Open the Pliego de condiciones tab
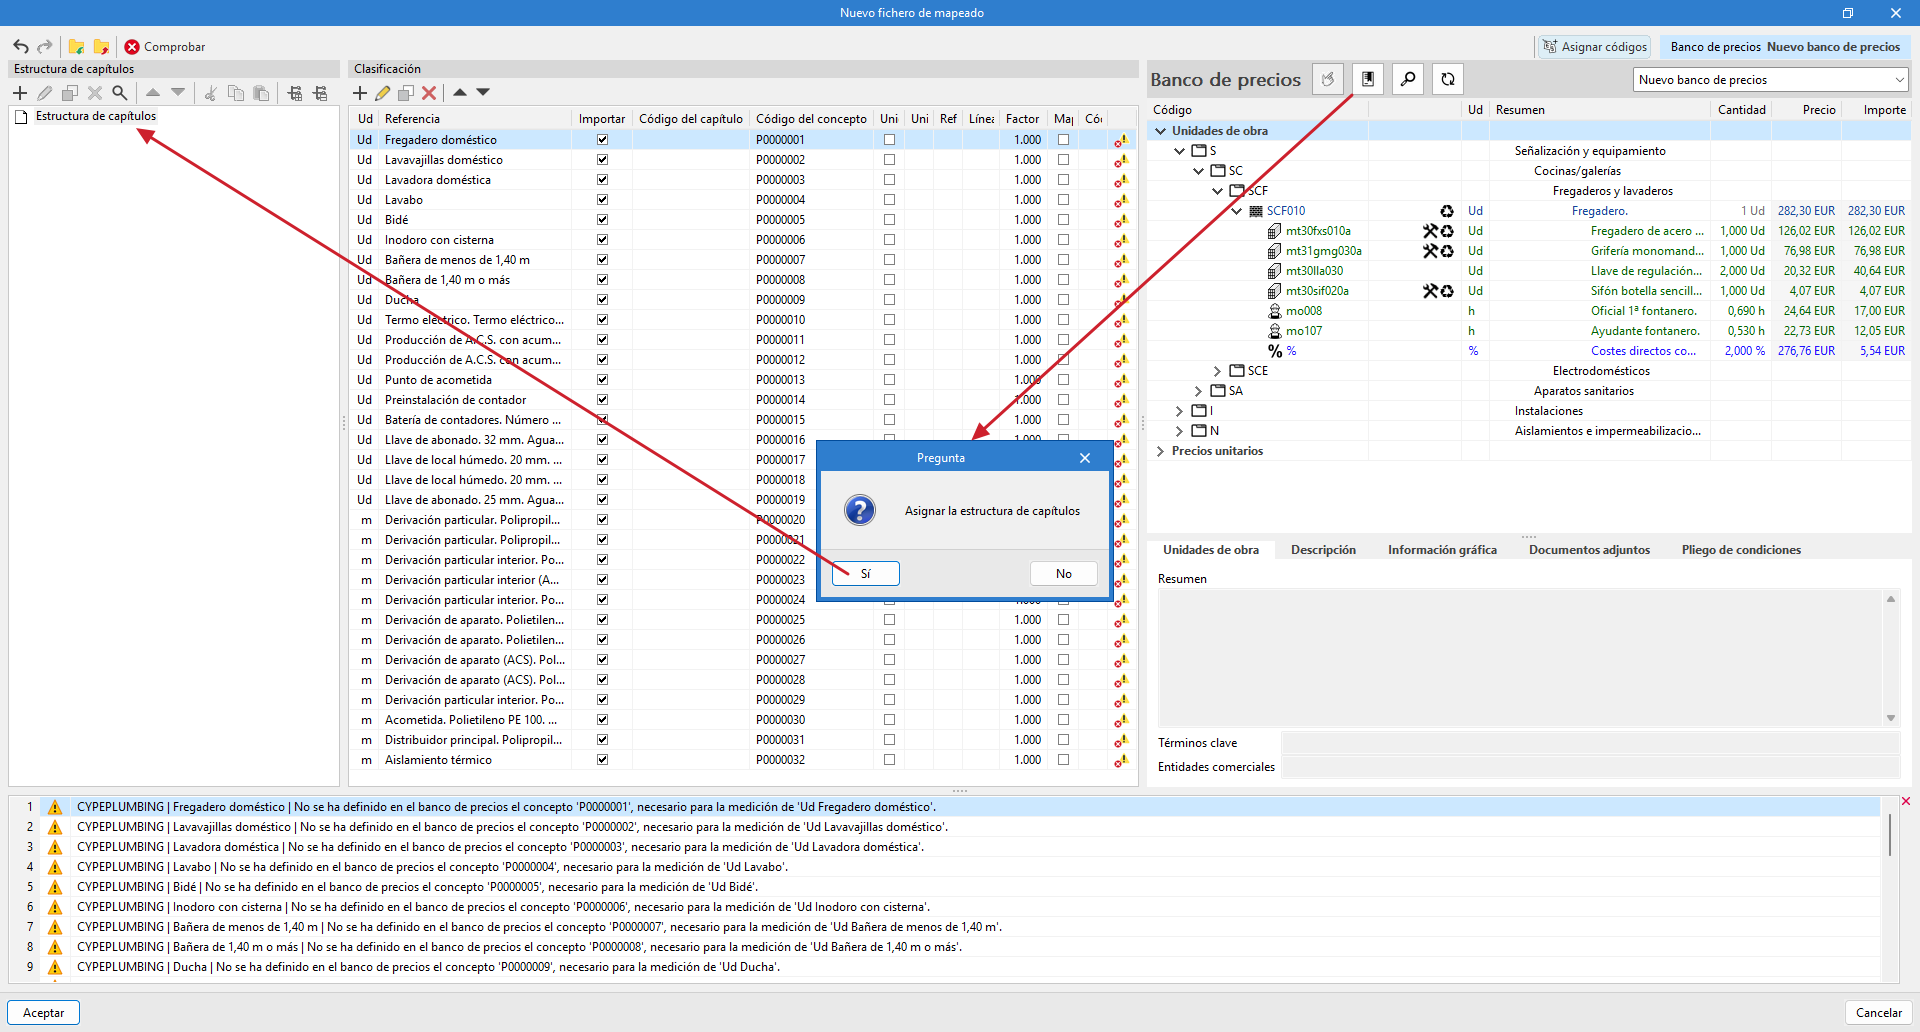The height and width of the screenshot is (1032, 1920). [x=1740, y=550]
